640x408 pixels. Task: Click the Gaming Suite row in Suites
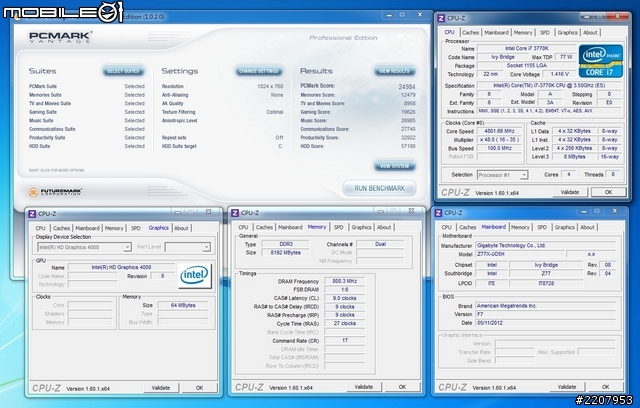click(x=87, y=112)
